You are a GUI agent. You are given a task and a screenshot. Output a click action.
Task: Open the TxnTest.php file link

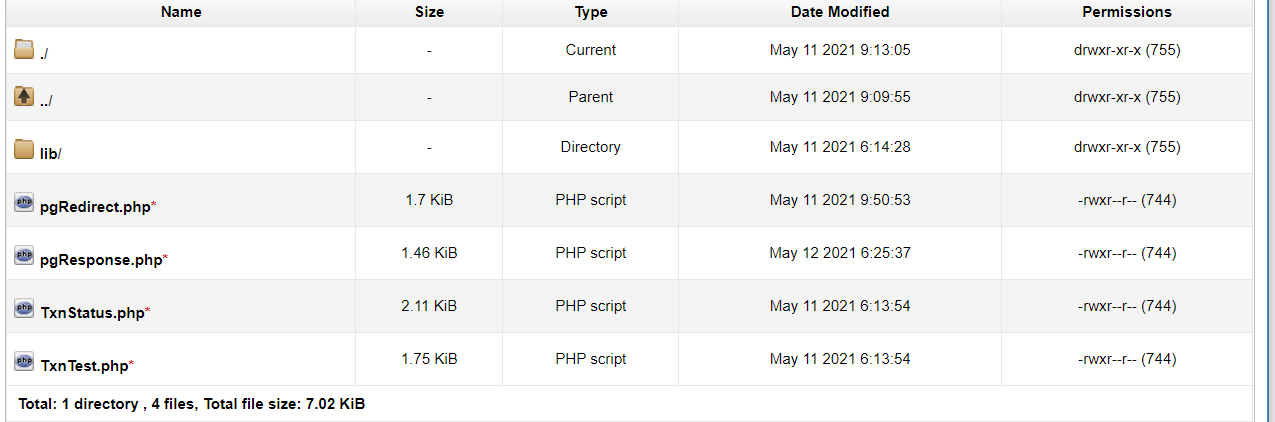pos(84,366)
